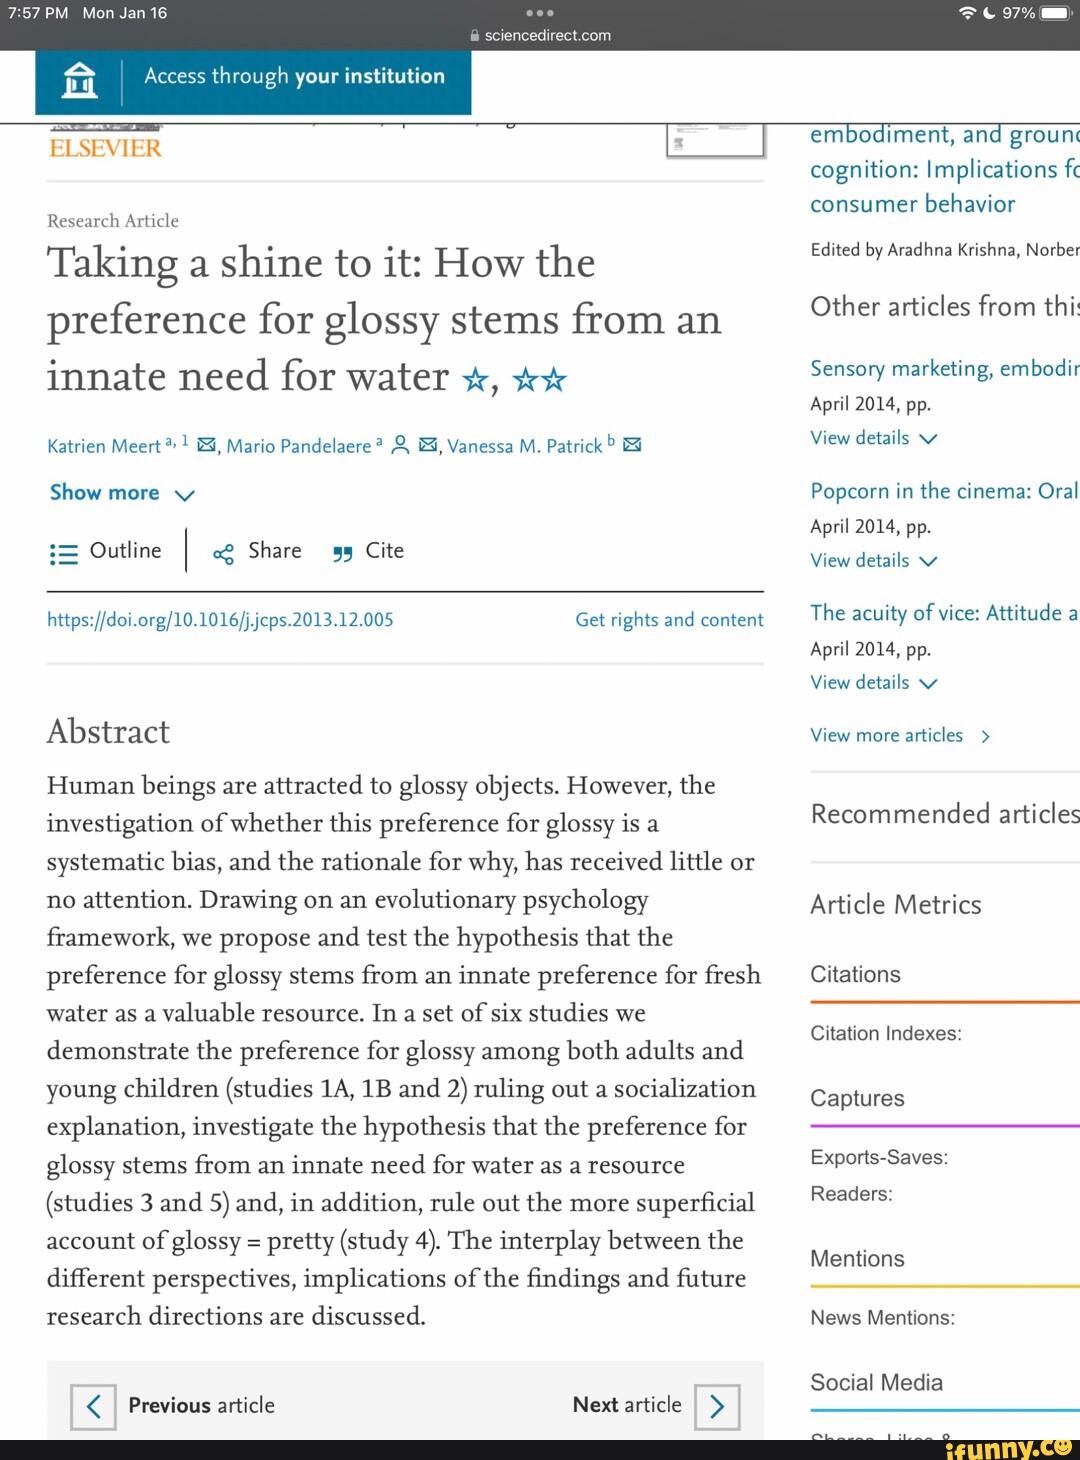This screenshot has height=1460, width=1080.
Task: Open Mario Pandelaere's author profile icon
Action: pos(400,445)
